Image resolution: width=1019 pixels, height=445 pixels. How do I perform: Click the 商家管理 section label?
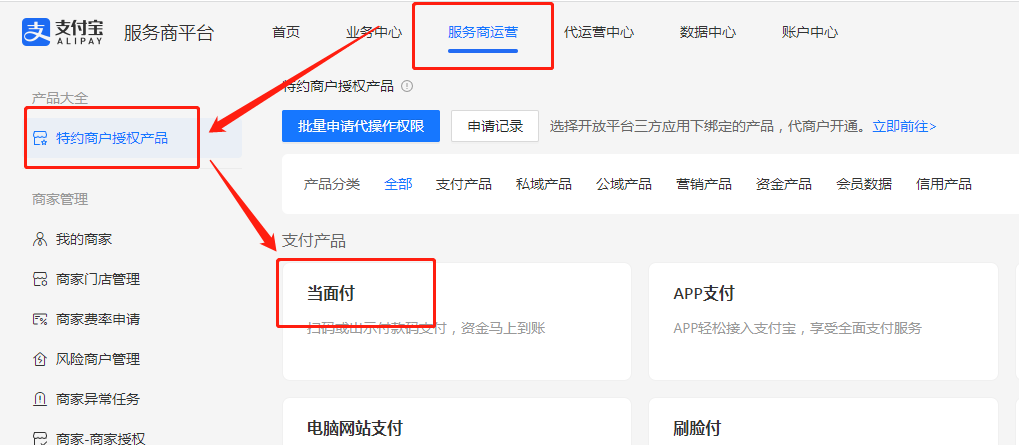click(x=60, y=199)
